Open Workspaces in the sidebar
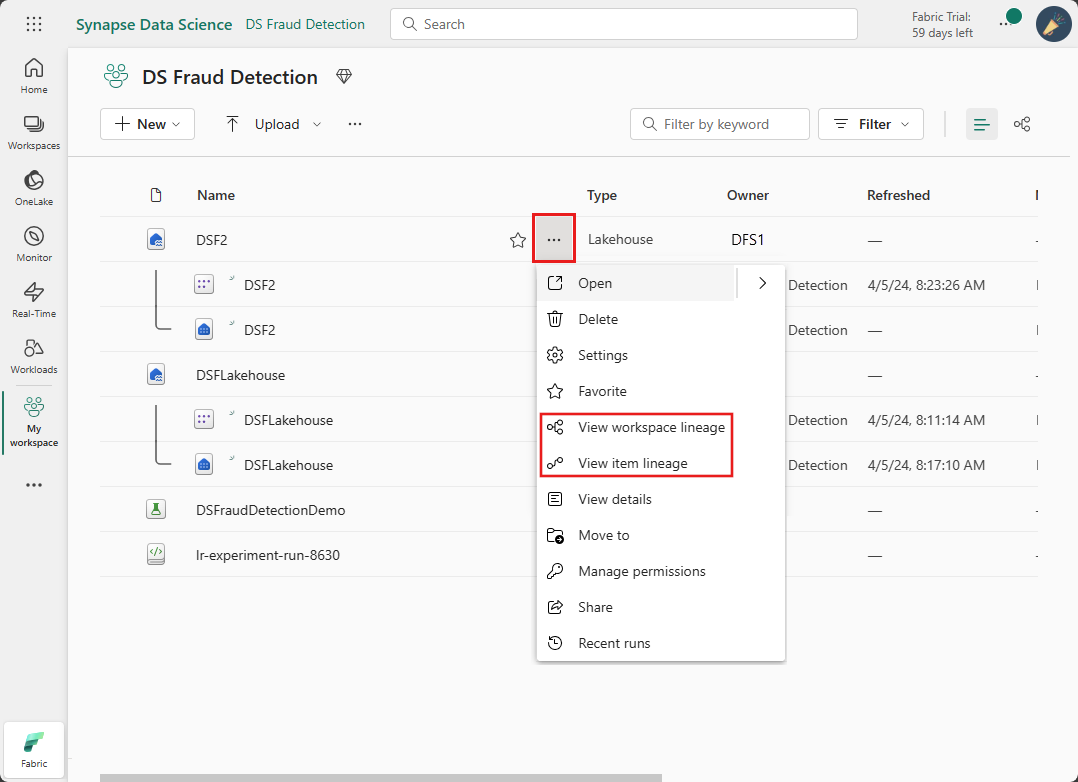Viewport: 1078px width, 782px height. coord(34,132)
